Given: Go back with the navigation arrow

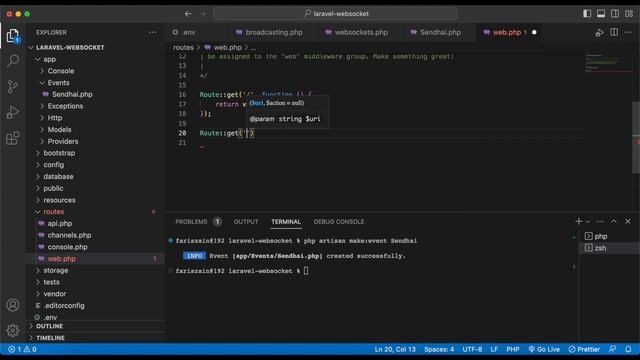Looking at the screenshot, I should tap(188, 13).
